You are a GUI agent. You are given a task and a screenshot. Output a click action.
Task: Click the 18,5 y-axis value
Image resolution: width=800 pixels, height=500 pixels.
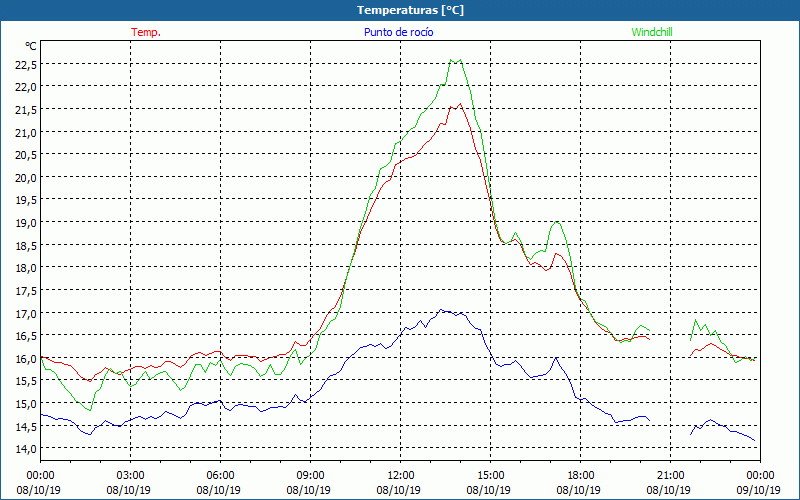pyautogui.click(x=26, y=245)
